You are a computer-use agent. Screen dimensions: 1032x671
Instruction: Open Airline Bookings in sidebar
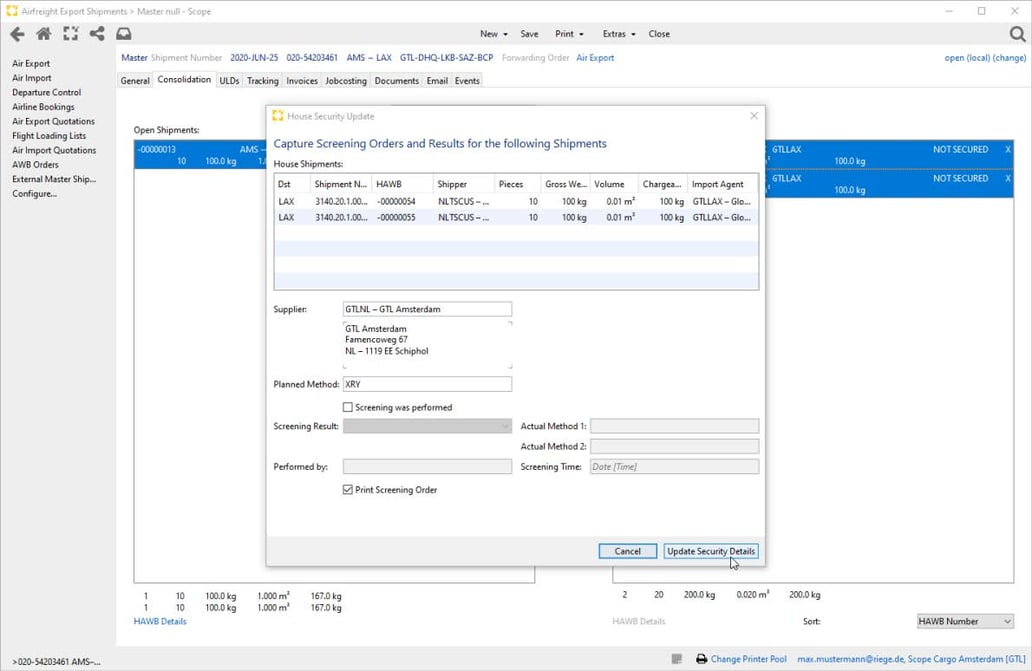pos(43,107)
